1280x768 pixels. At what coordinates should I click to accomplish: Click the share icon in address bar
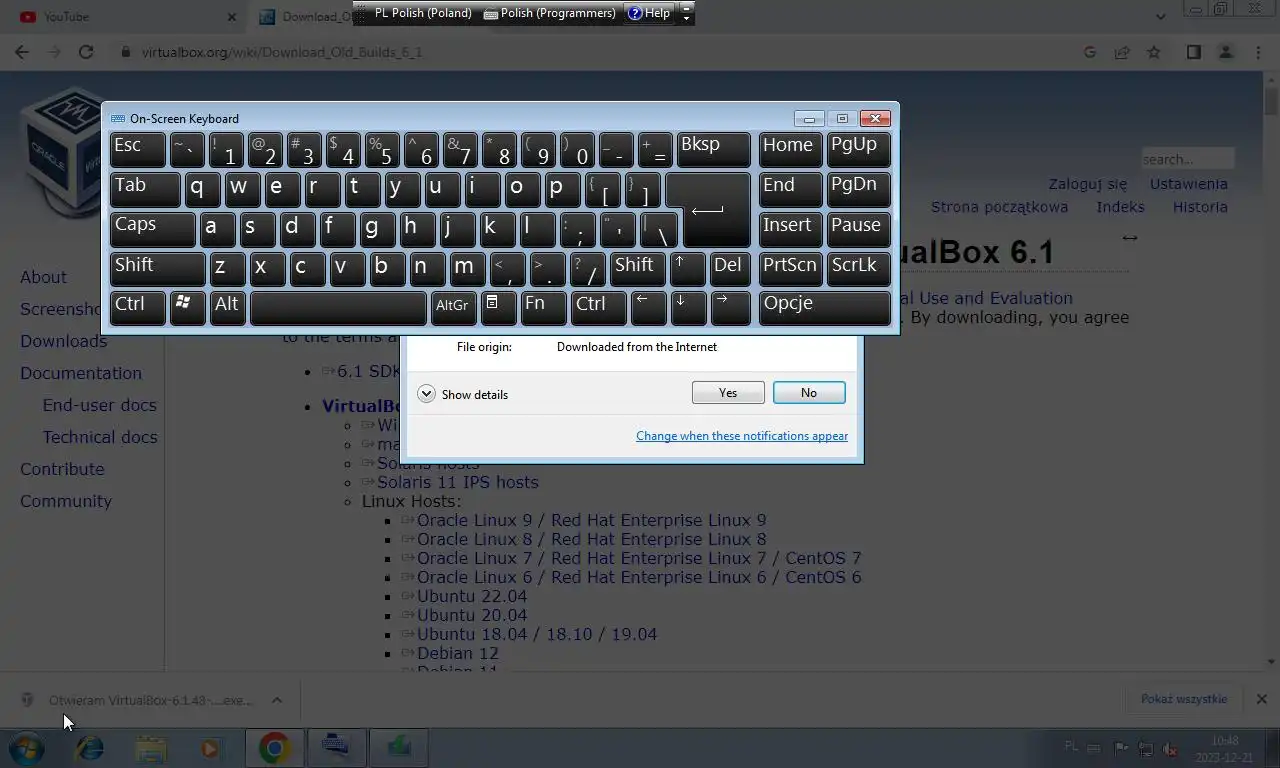(x=1122, y=52)
